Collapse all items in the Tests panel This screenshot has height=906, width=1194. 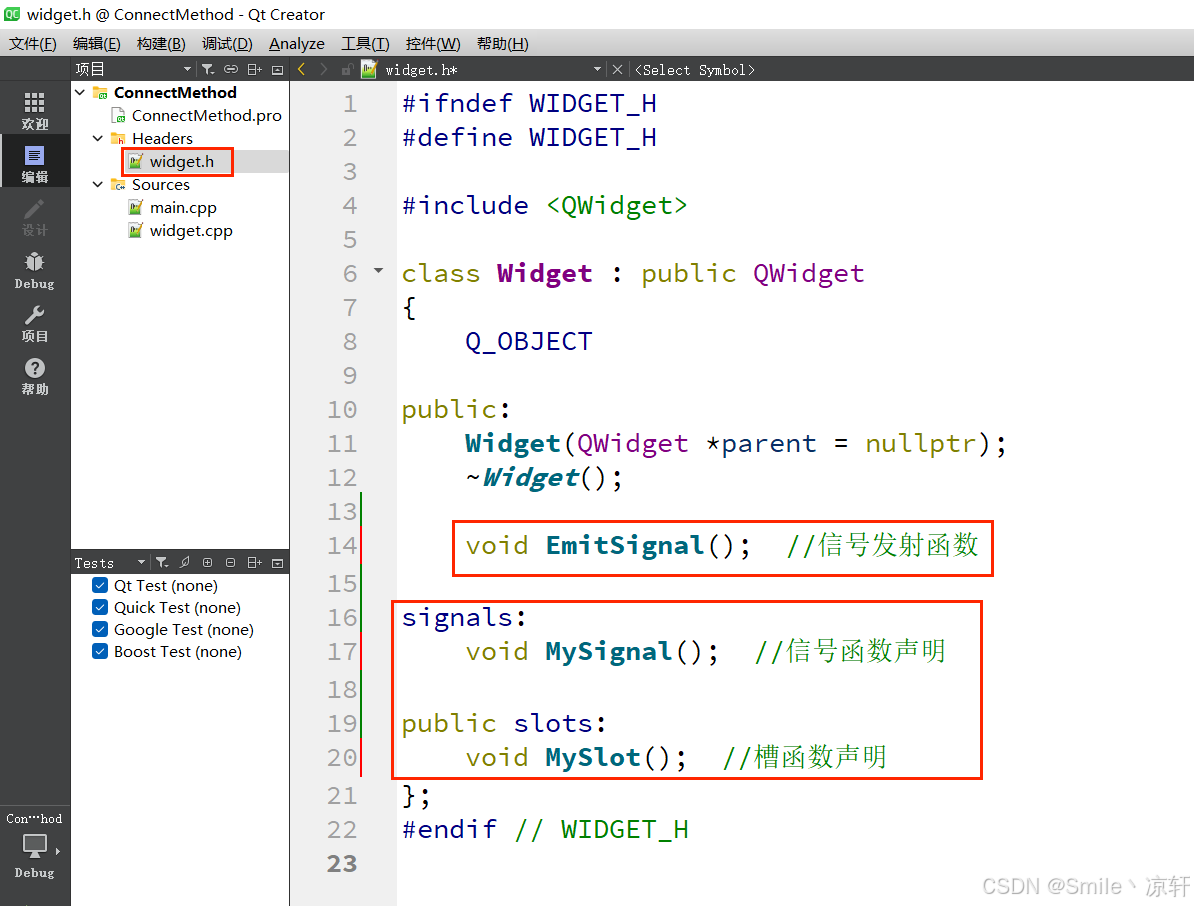point(231,563)
